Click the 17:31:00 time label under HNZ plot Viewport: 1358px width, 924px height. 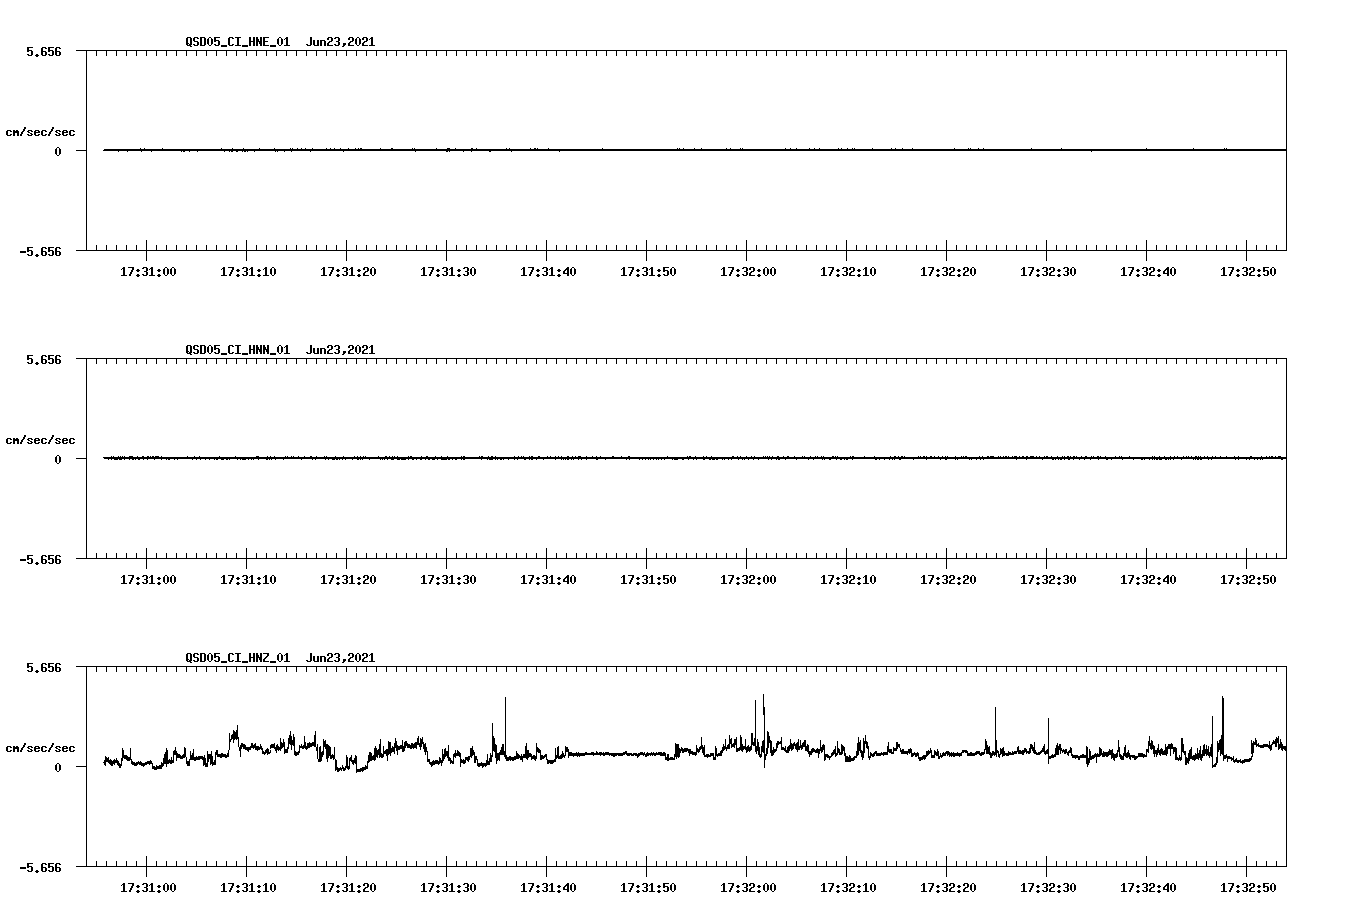tap(148, 887)
